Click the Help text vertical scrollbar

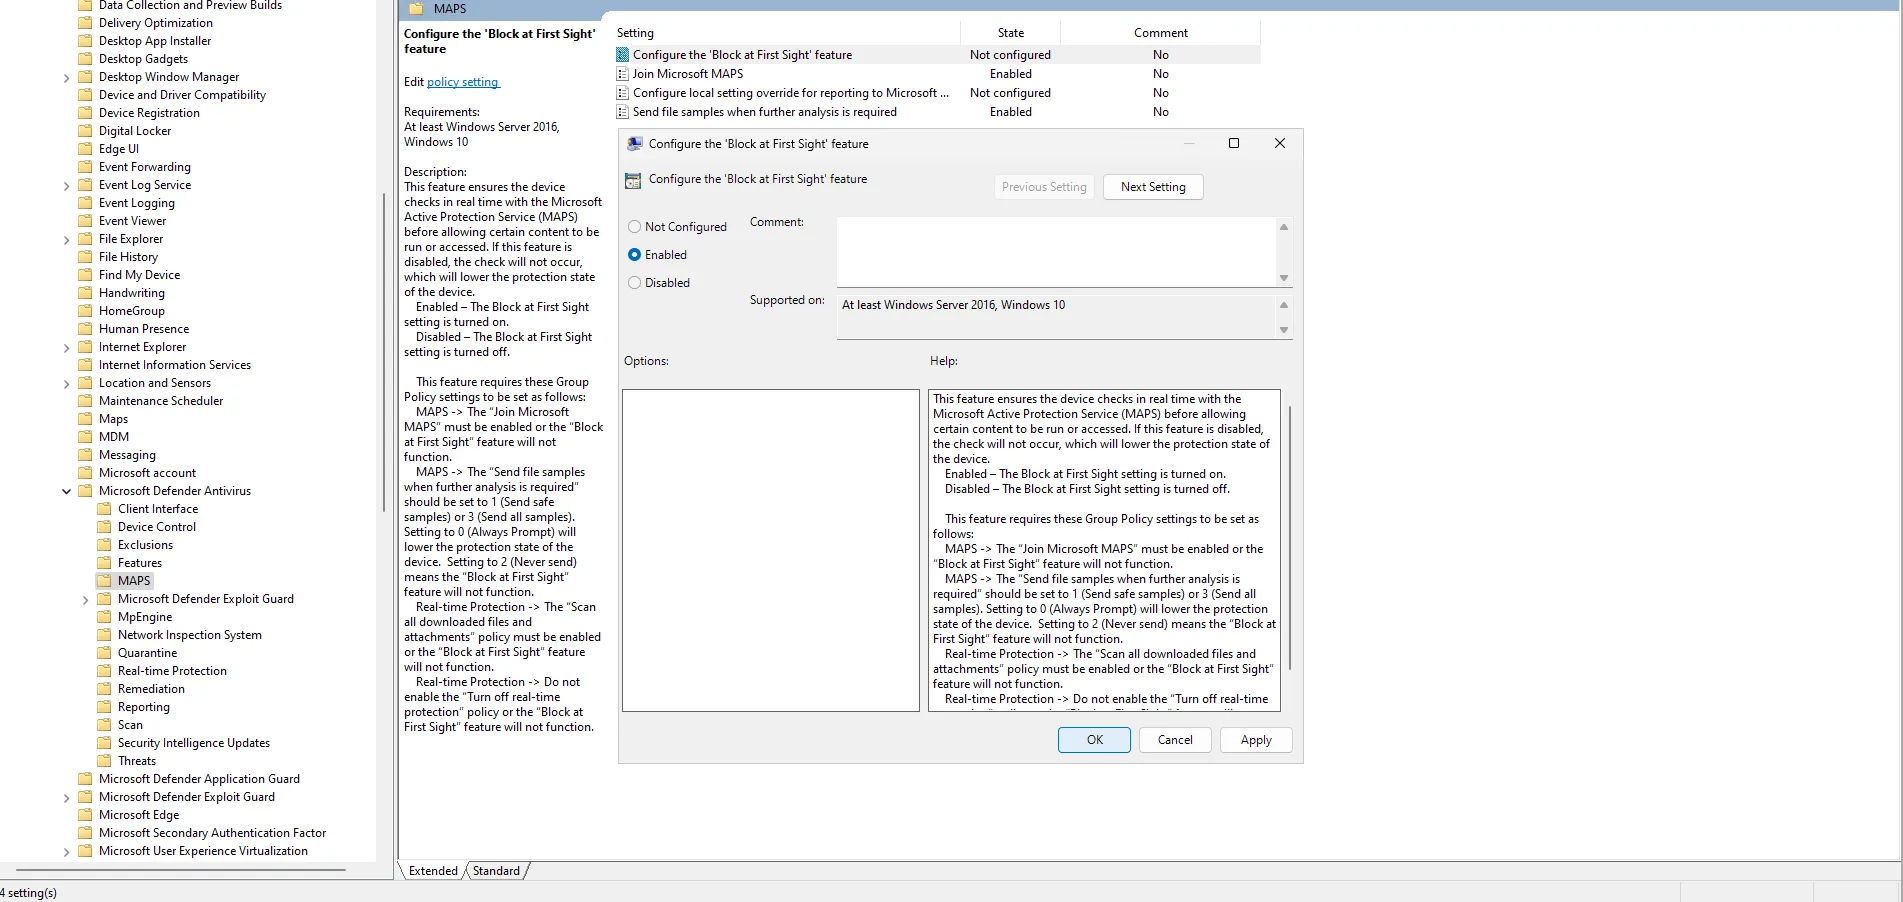point(1290,538)
